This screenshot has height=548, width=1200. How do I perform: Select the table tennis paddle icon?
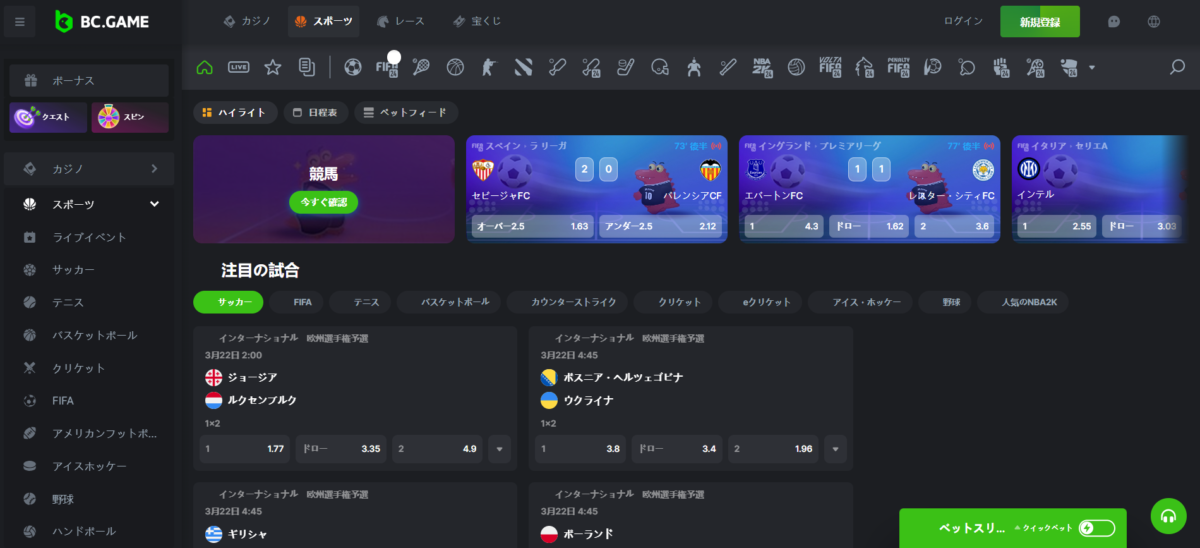click(x=966, y=67)
